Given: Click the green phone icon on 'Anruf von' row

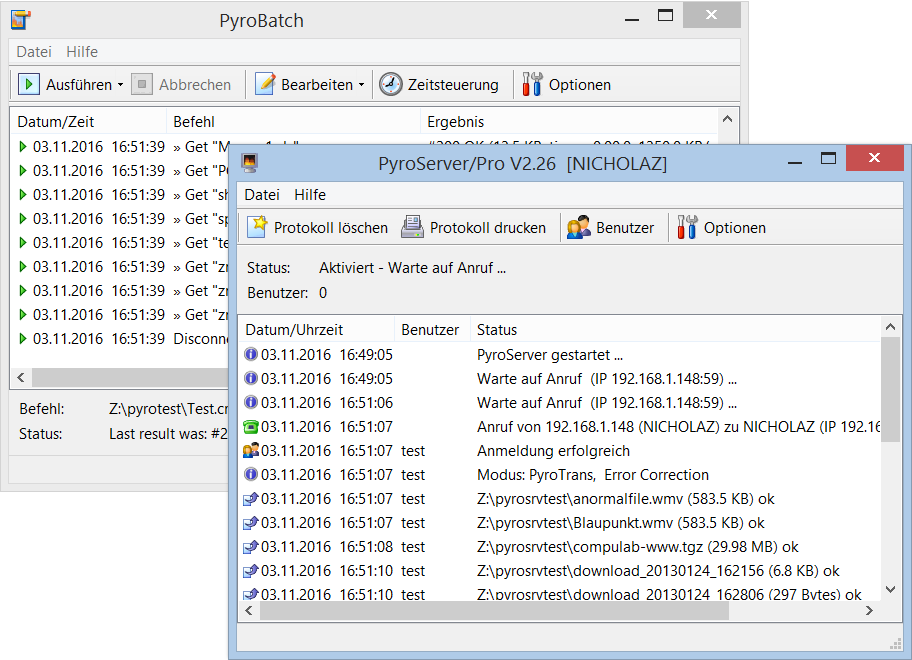Looking at the screenshot, I should (251, 427).
